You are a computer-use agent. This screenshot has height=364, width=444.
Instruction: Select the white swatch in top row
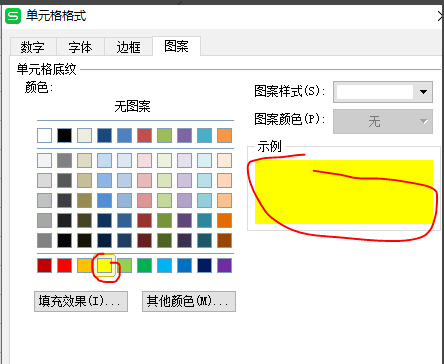point(44,135)
